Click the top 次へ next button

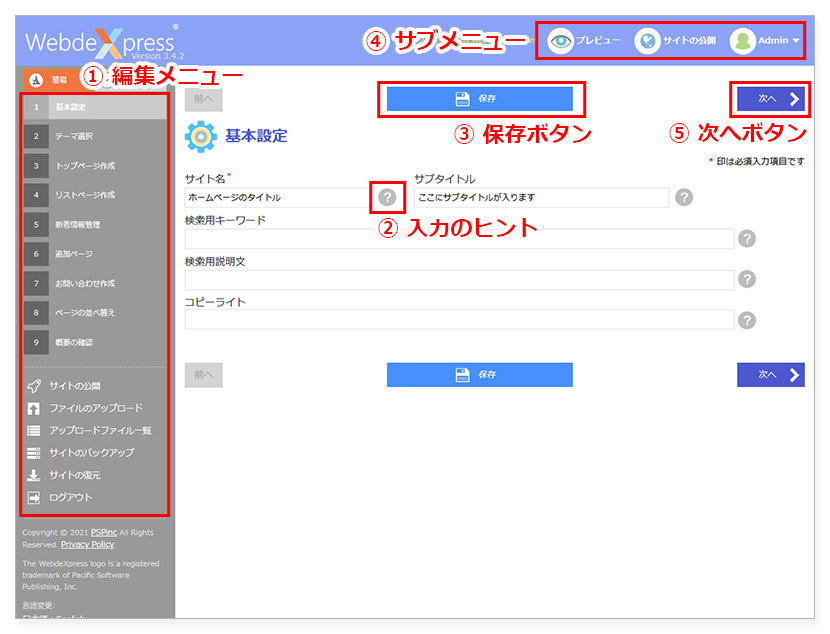pos(771,98)
